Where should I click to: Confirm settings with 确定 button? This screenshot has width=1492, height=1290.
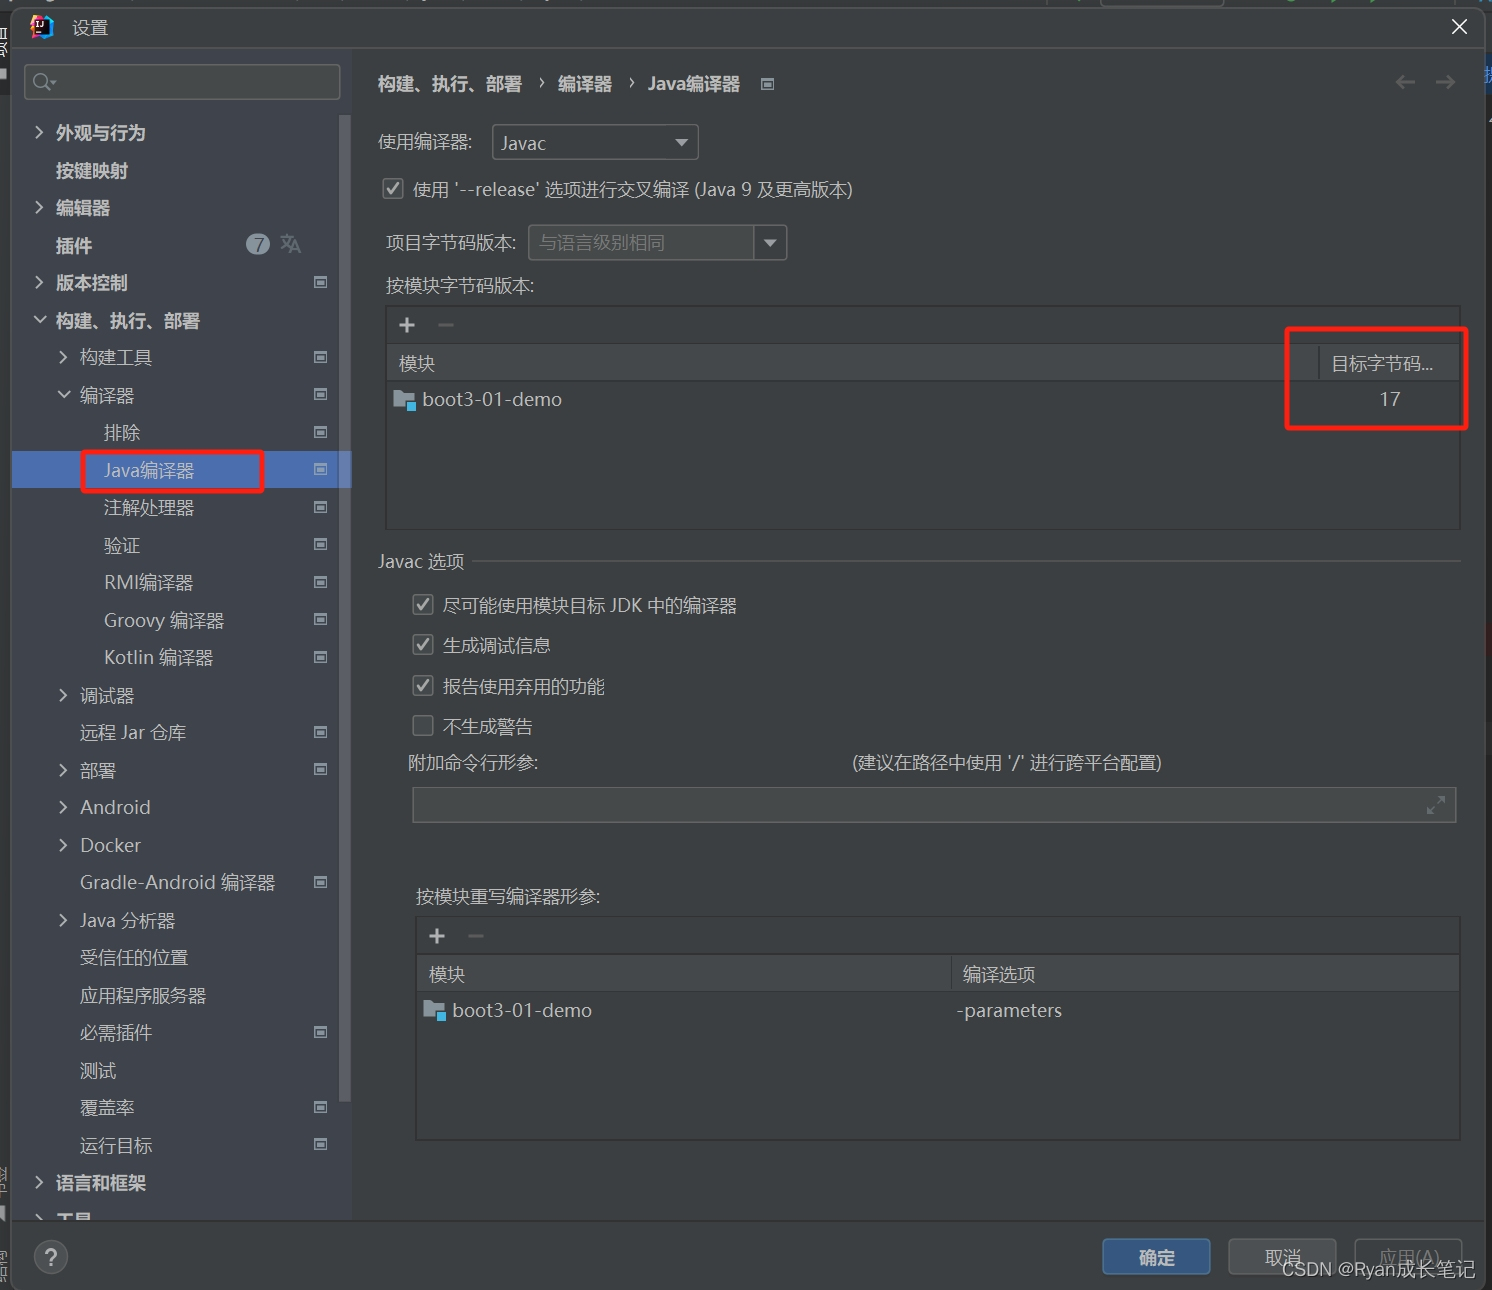(1156, 1257)
